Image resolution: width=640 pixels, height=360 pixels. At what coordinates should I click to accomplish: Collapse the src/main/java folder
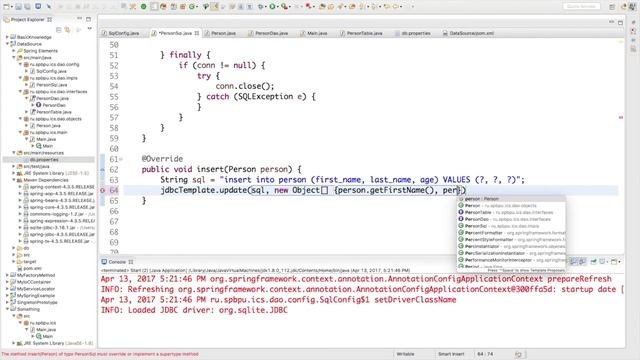[13, 58]
